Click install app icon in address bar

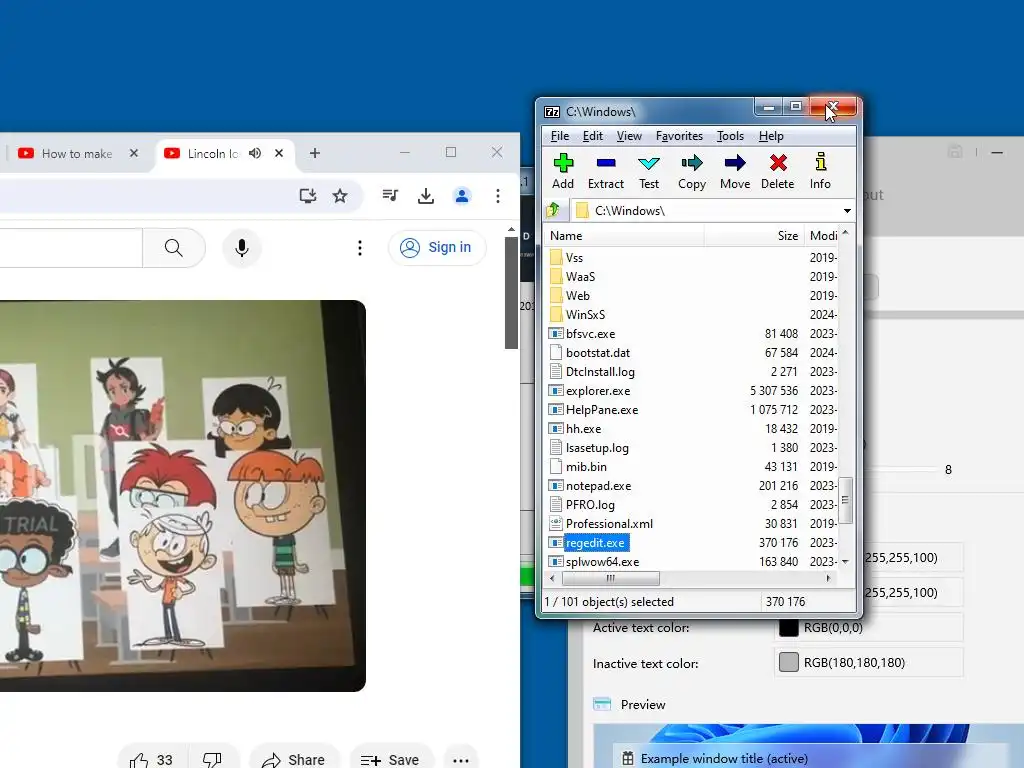coord(308,195)
